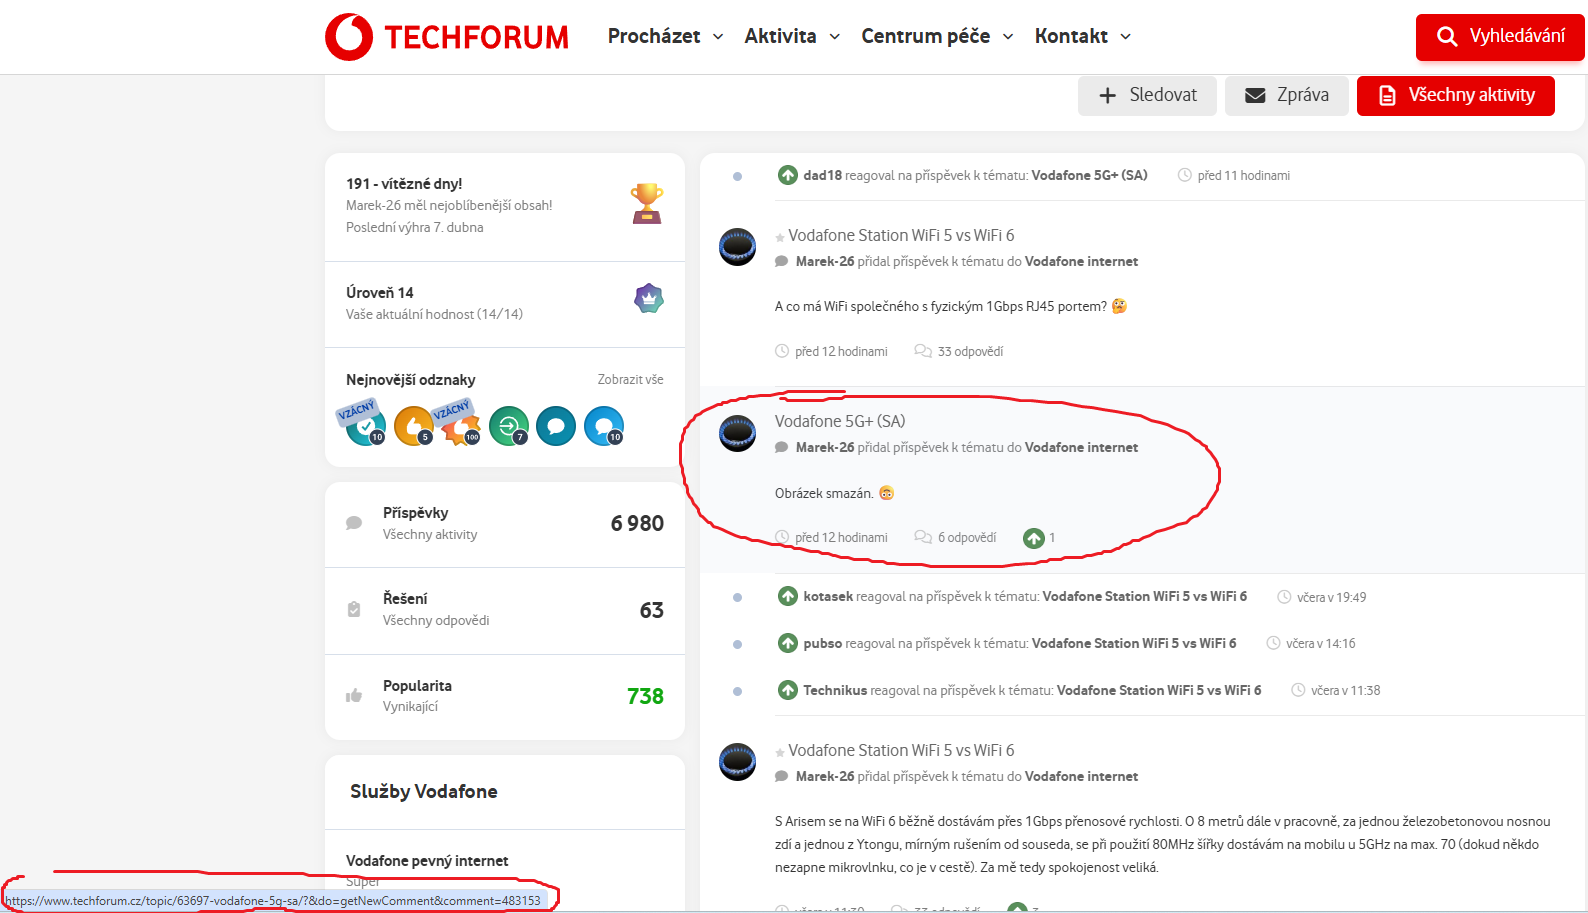The height and width of the screenshot is (913, 1588).
Task: Click the 6 980 posts count
Action: click(x=637, y=523)
